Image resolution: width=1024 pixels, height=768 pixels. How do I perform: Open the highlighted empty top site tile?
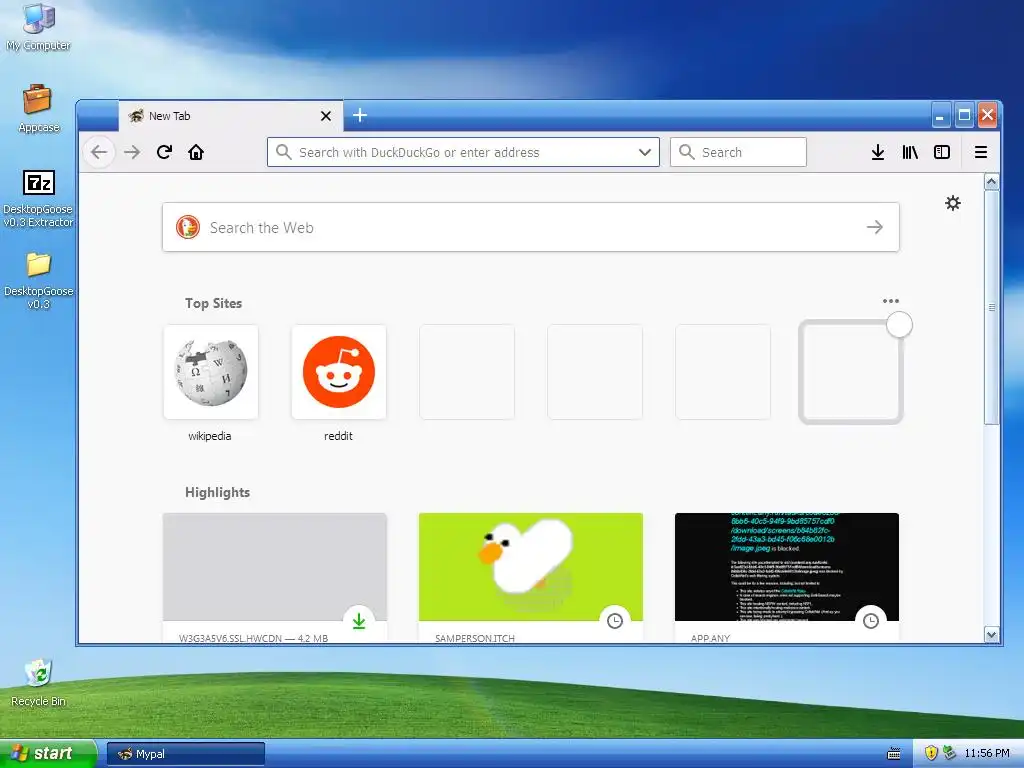pyautogui.click(x=850, y=372)
